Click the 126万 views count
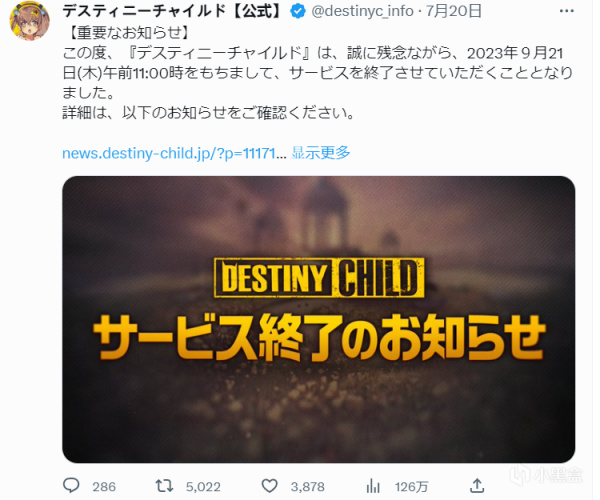 pos(411,487)
